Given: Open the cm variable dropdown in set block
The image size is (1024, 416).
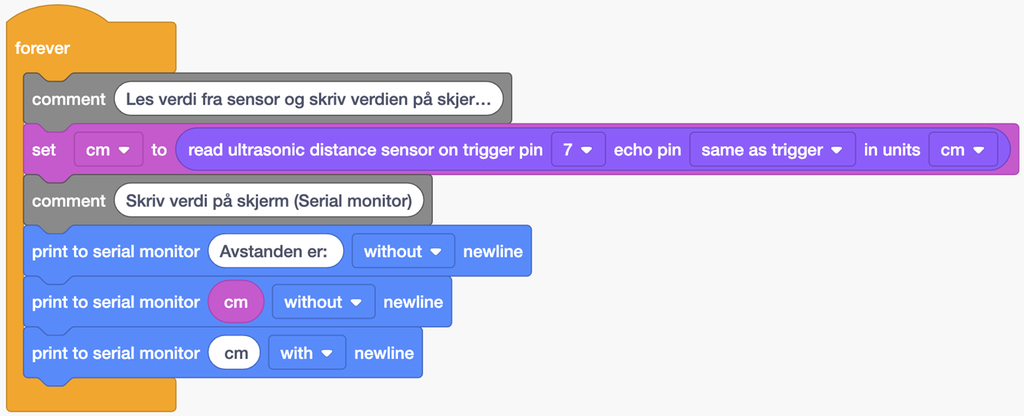Looking at the screenshot, I should 108,150.
